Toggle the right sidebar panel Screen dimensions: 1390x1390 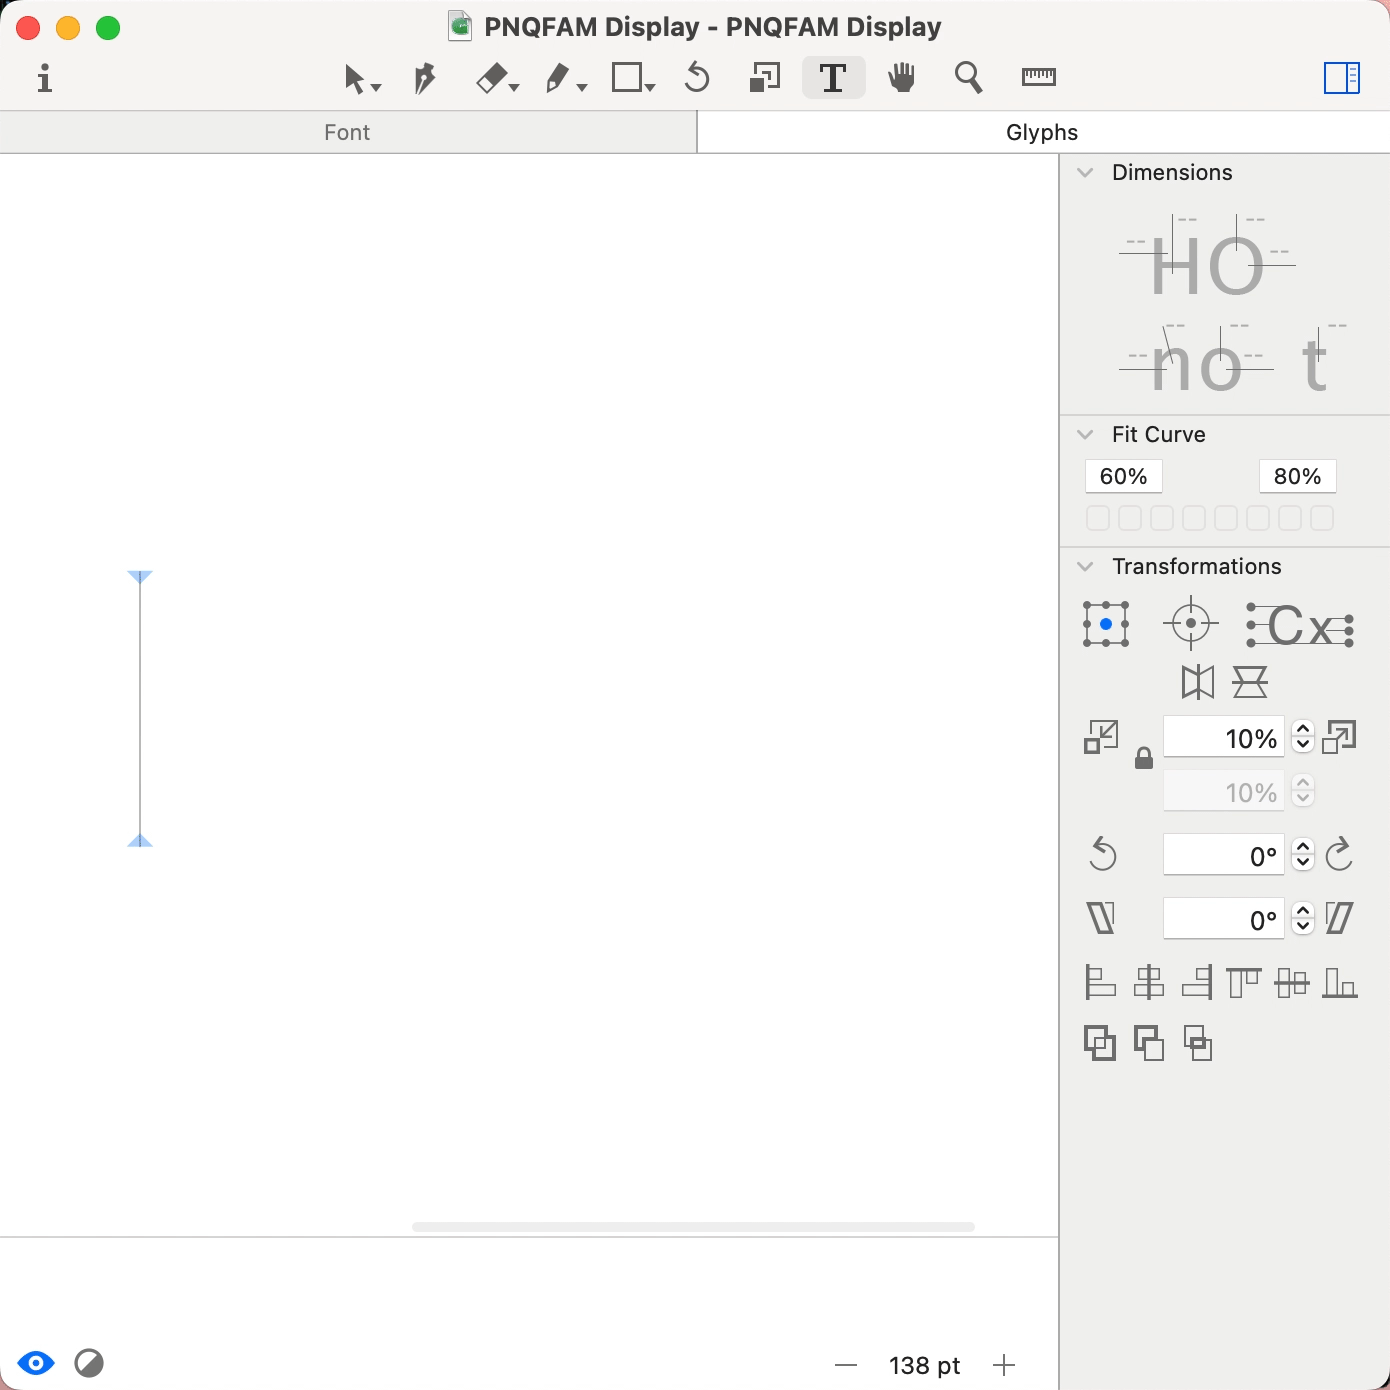(x=1342, y=78)
